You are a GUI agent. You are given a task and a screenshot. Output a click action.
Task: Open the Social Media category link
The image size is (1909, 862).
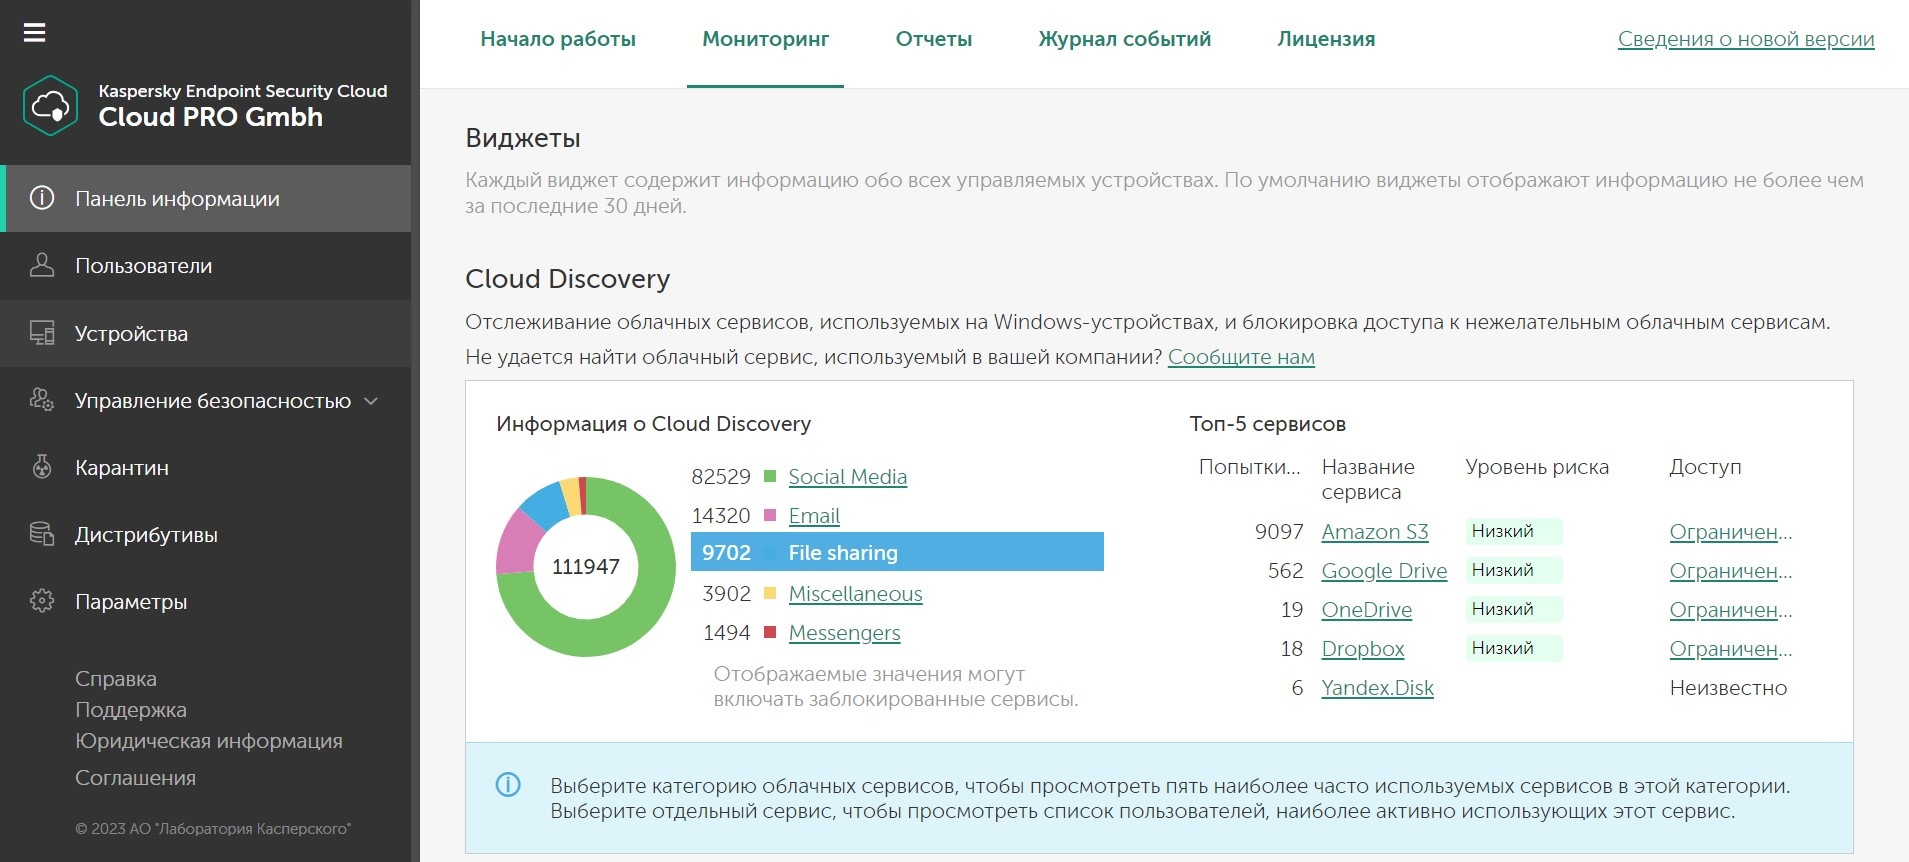847,477
